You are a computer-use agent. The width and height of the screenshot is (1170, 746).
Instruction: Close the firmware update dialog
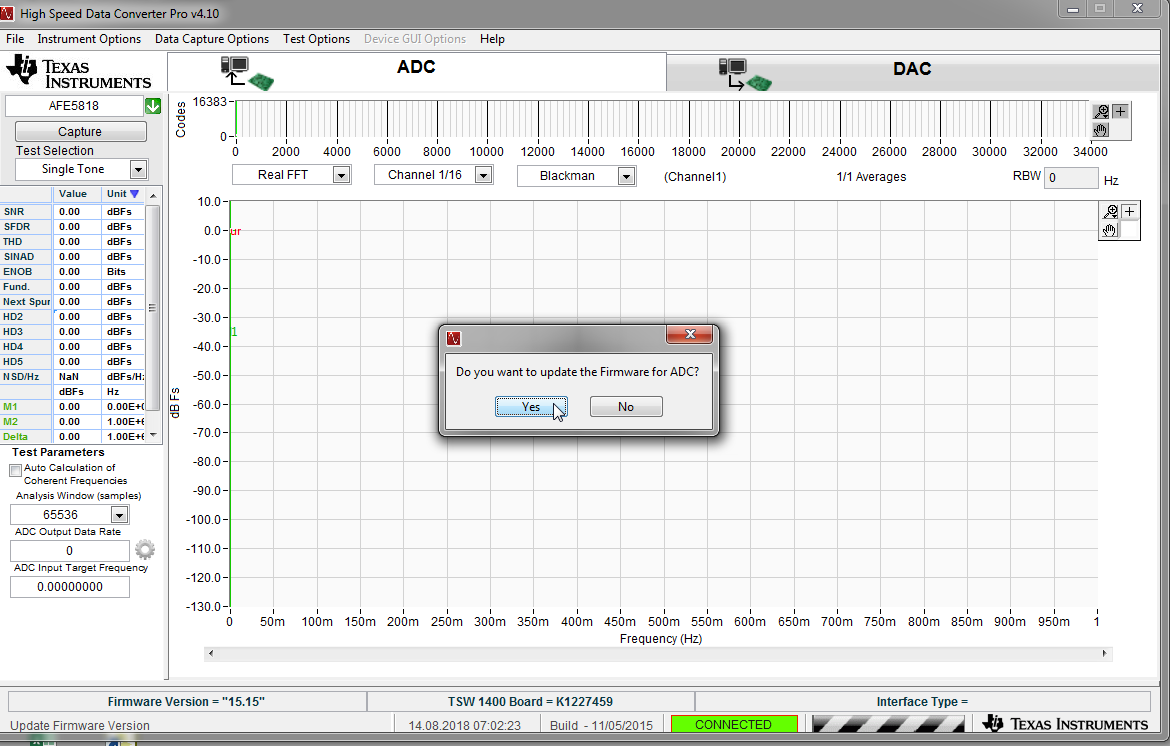(689, 335)
